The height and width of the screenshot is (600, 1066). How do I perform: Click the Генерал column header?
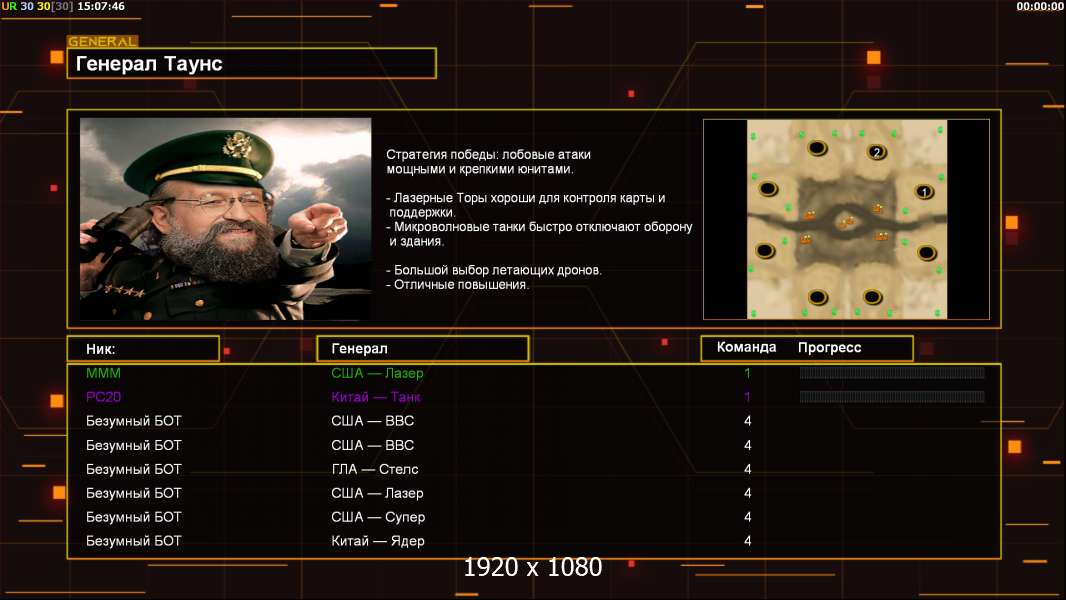(x=423, y=349)
